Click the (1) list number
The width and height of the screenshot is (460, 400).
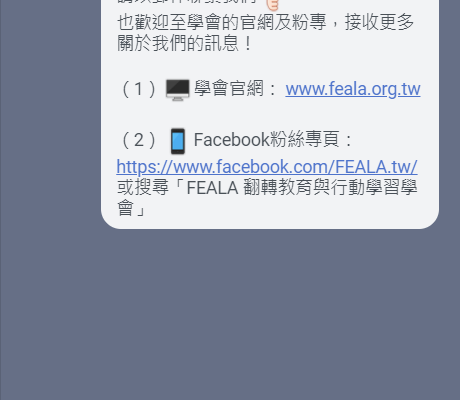(138, 89)
